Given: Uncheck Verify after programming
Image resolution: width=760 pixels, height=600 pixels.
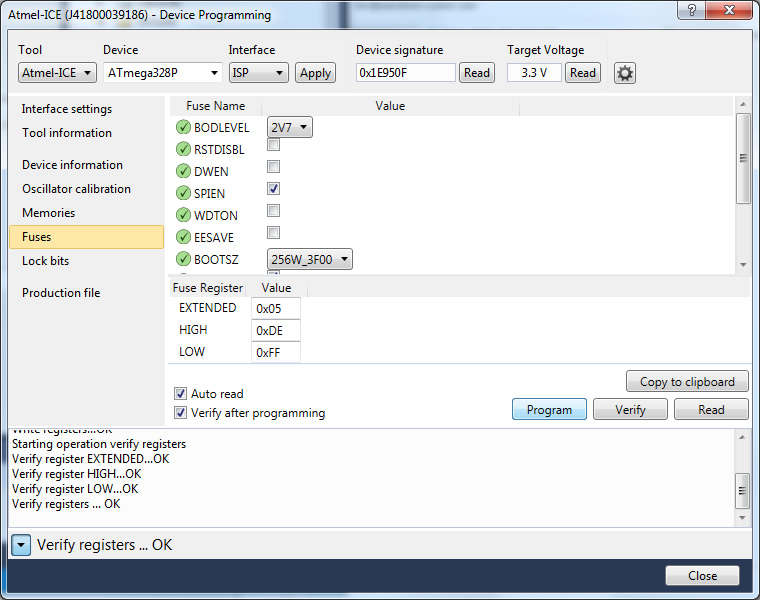Looking at the screenshot, I should (x=181, y=413).
